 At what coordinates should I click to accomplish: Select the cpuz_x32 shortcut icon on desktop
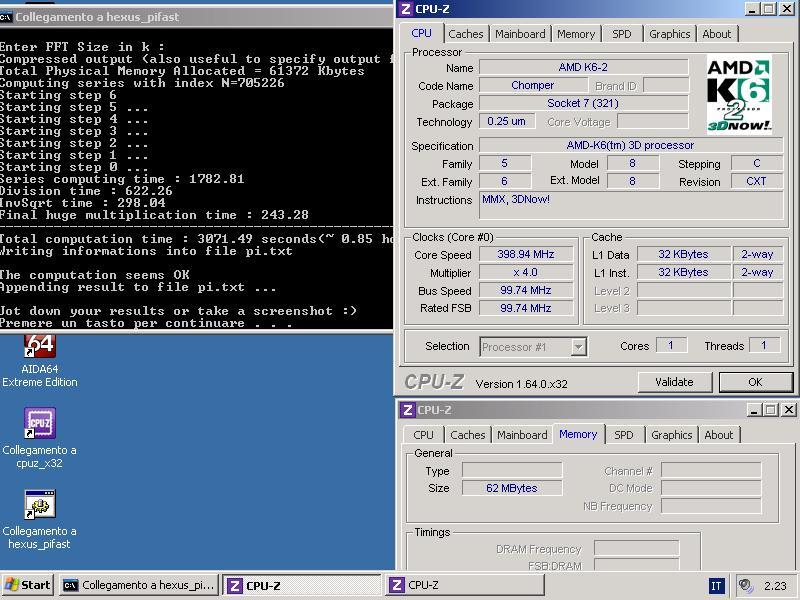pos(40,423)
